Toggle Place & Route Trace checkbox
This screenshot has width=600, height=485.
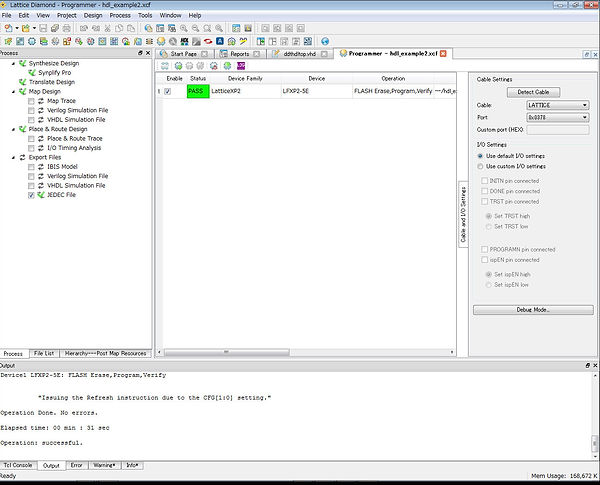coord(31,139)
